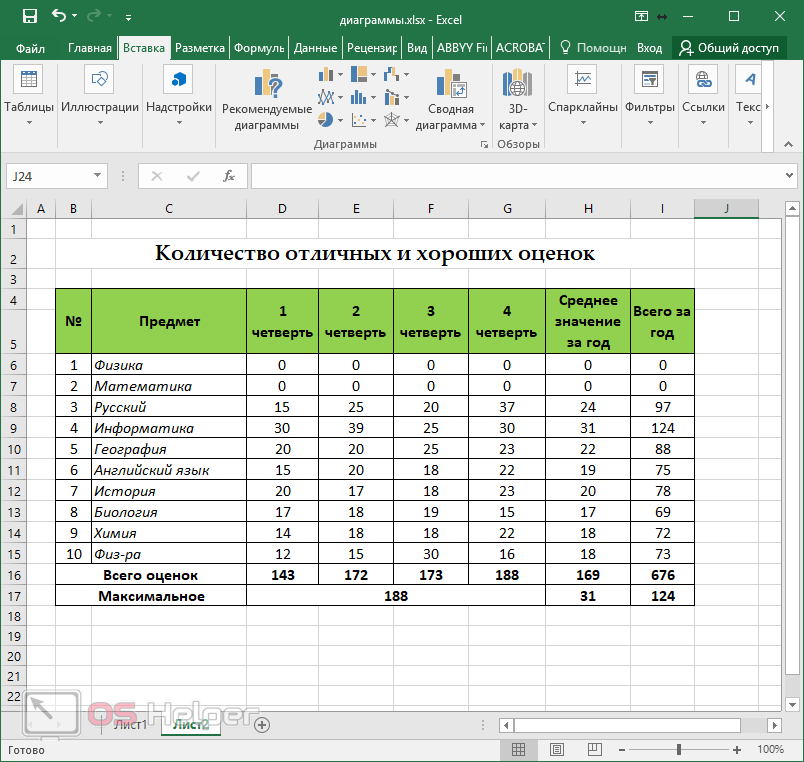Screen dimensions: 804x762
Task: Expand the formula bar with chevron
Action: click(x=789, y=175)
